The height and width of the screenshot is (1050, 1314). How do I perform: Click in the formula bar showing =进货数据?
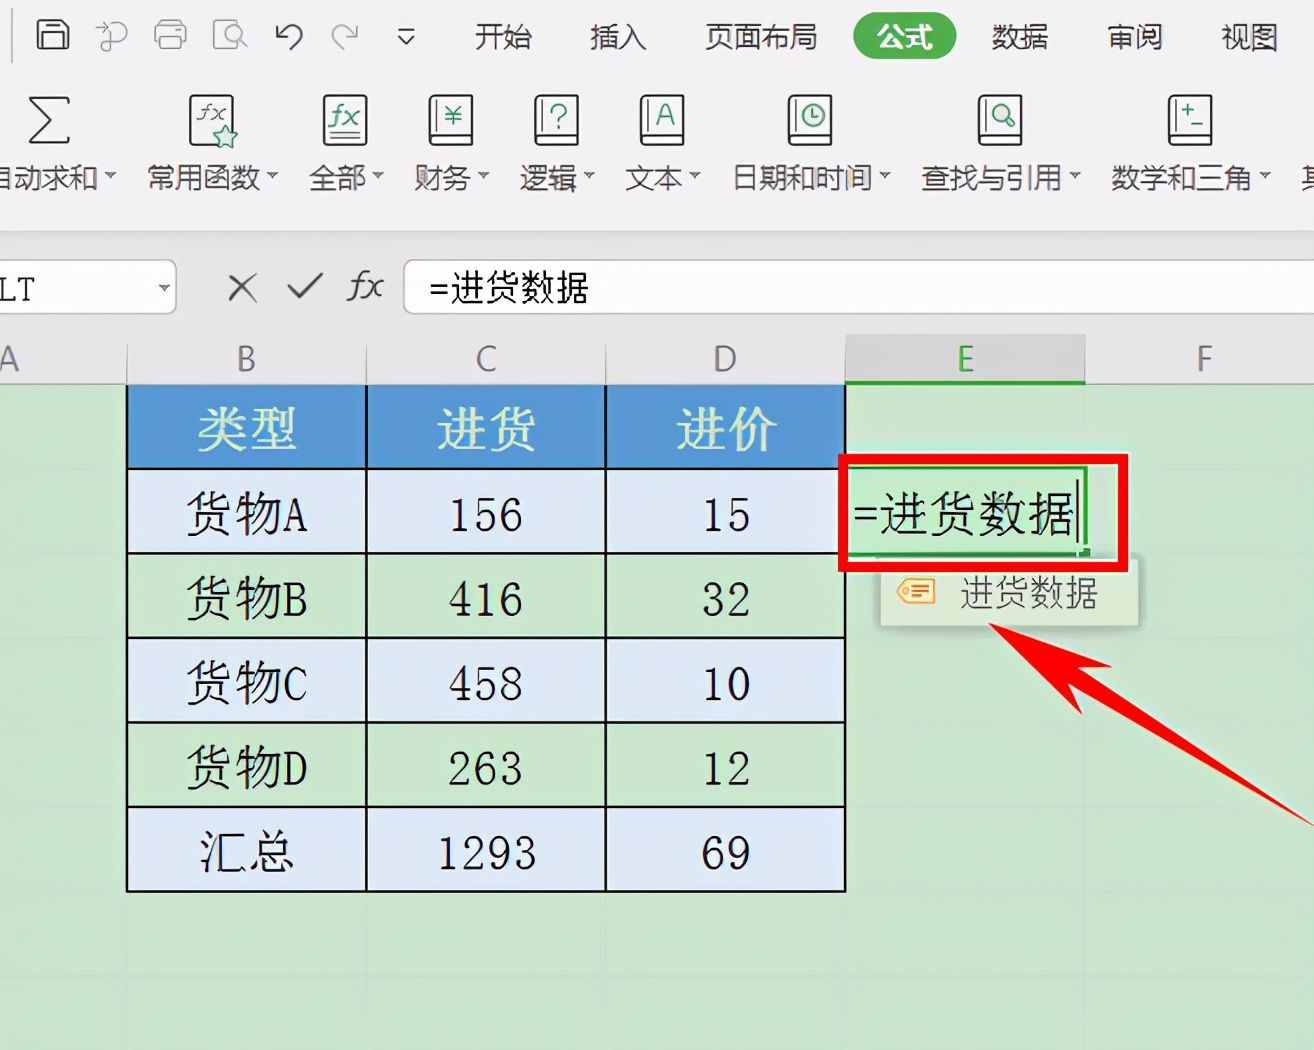pyautogui.click(x=858, y=288)
